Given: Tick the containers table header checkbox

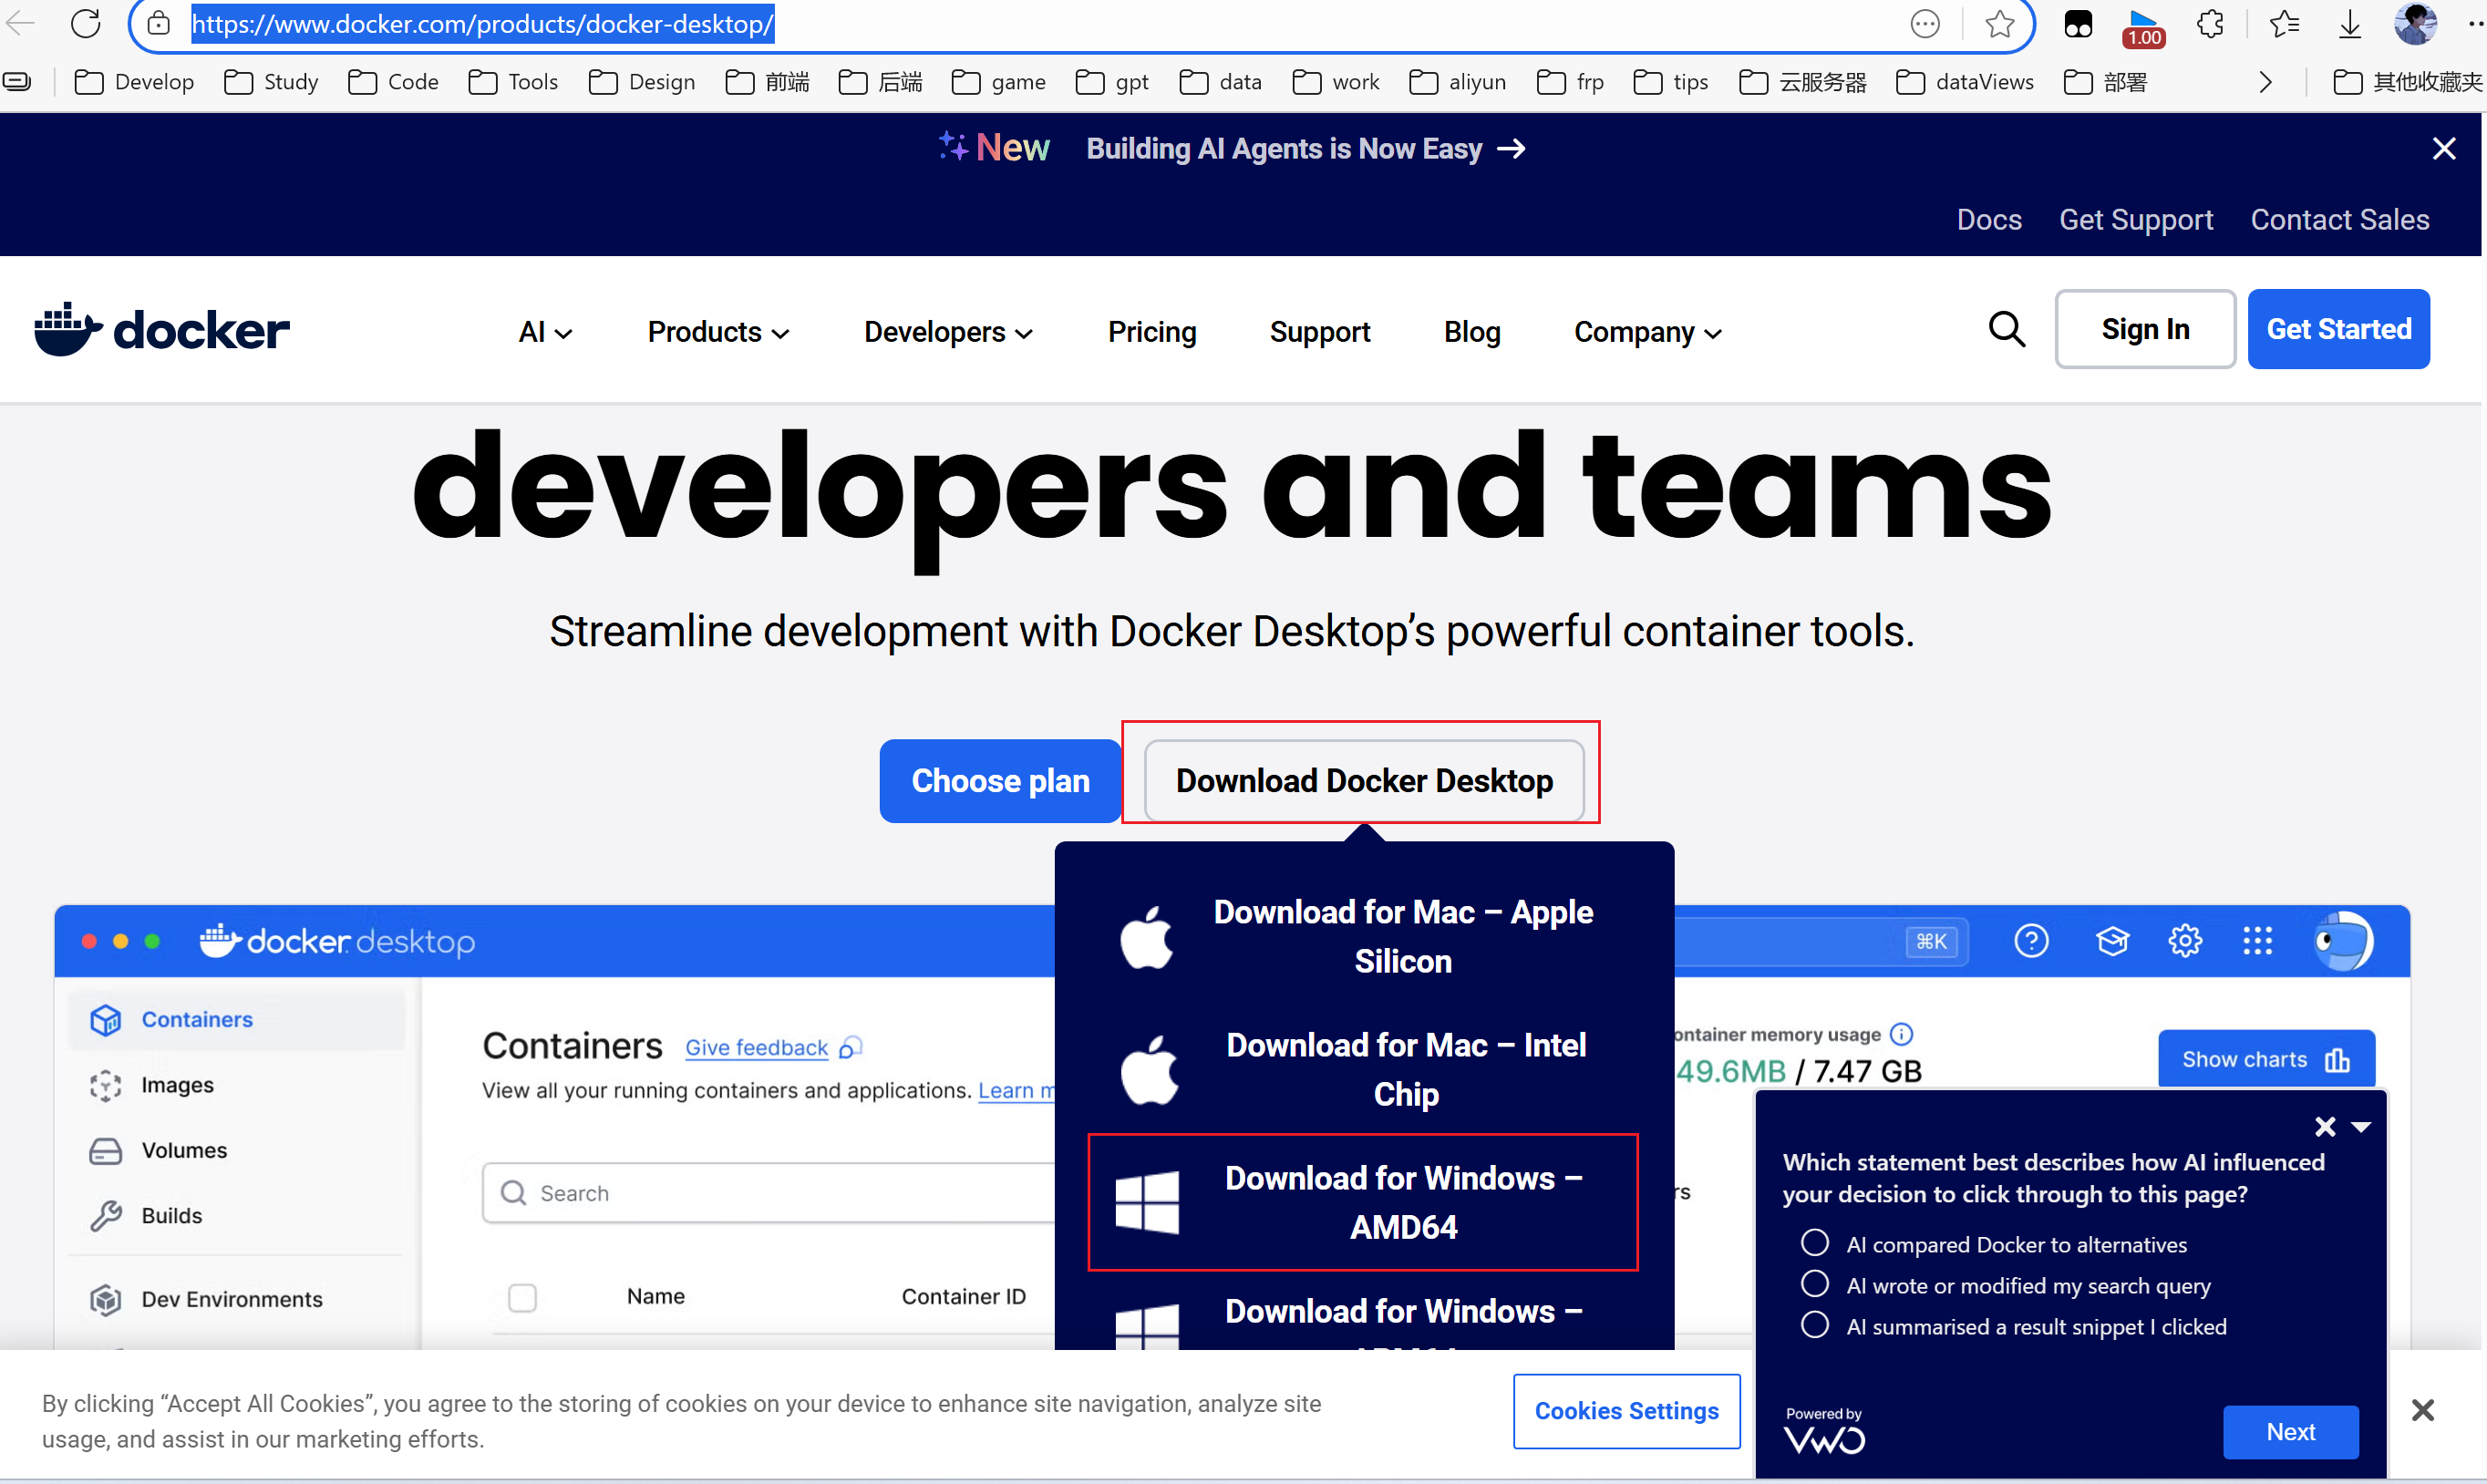Looking at the screenshot, I should point(522,1297).
